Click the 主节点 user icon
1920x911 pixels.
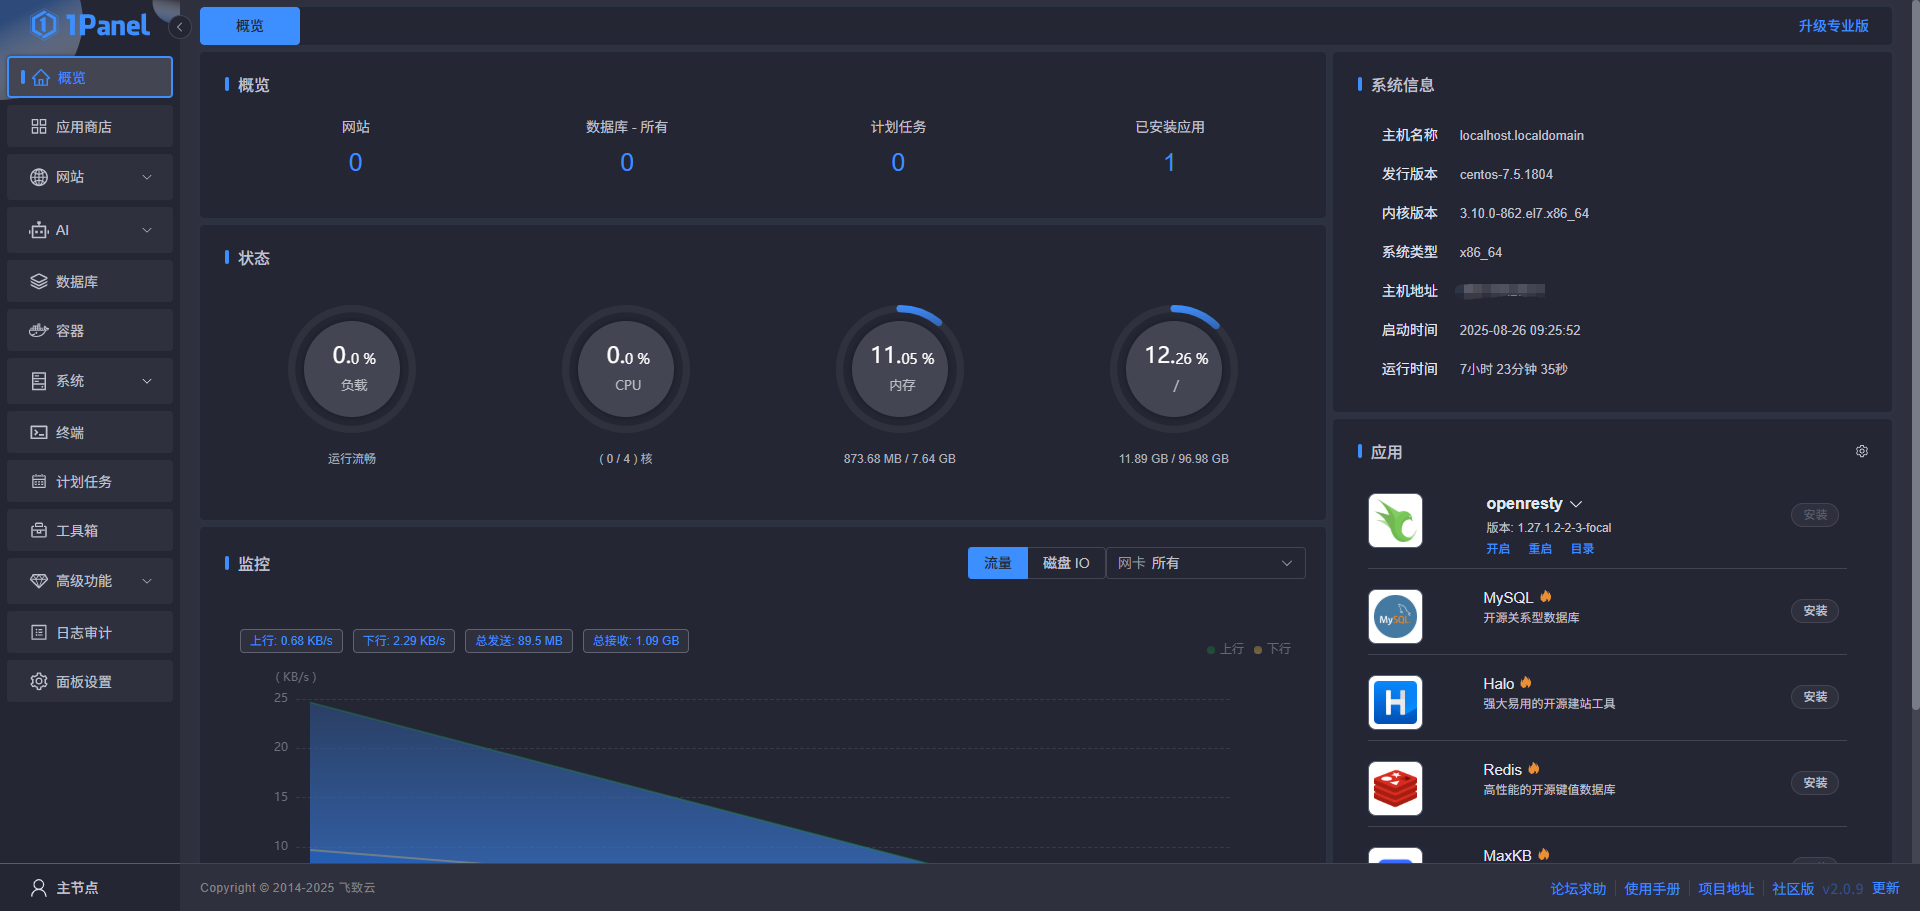pyautogui.click(x=39, y=888)
